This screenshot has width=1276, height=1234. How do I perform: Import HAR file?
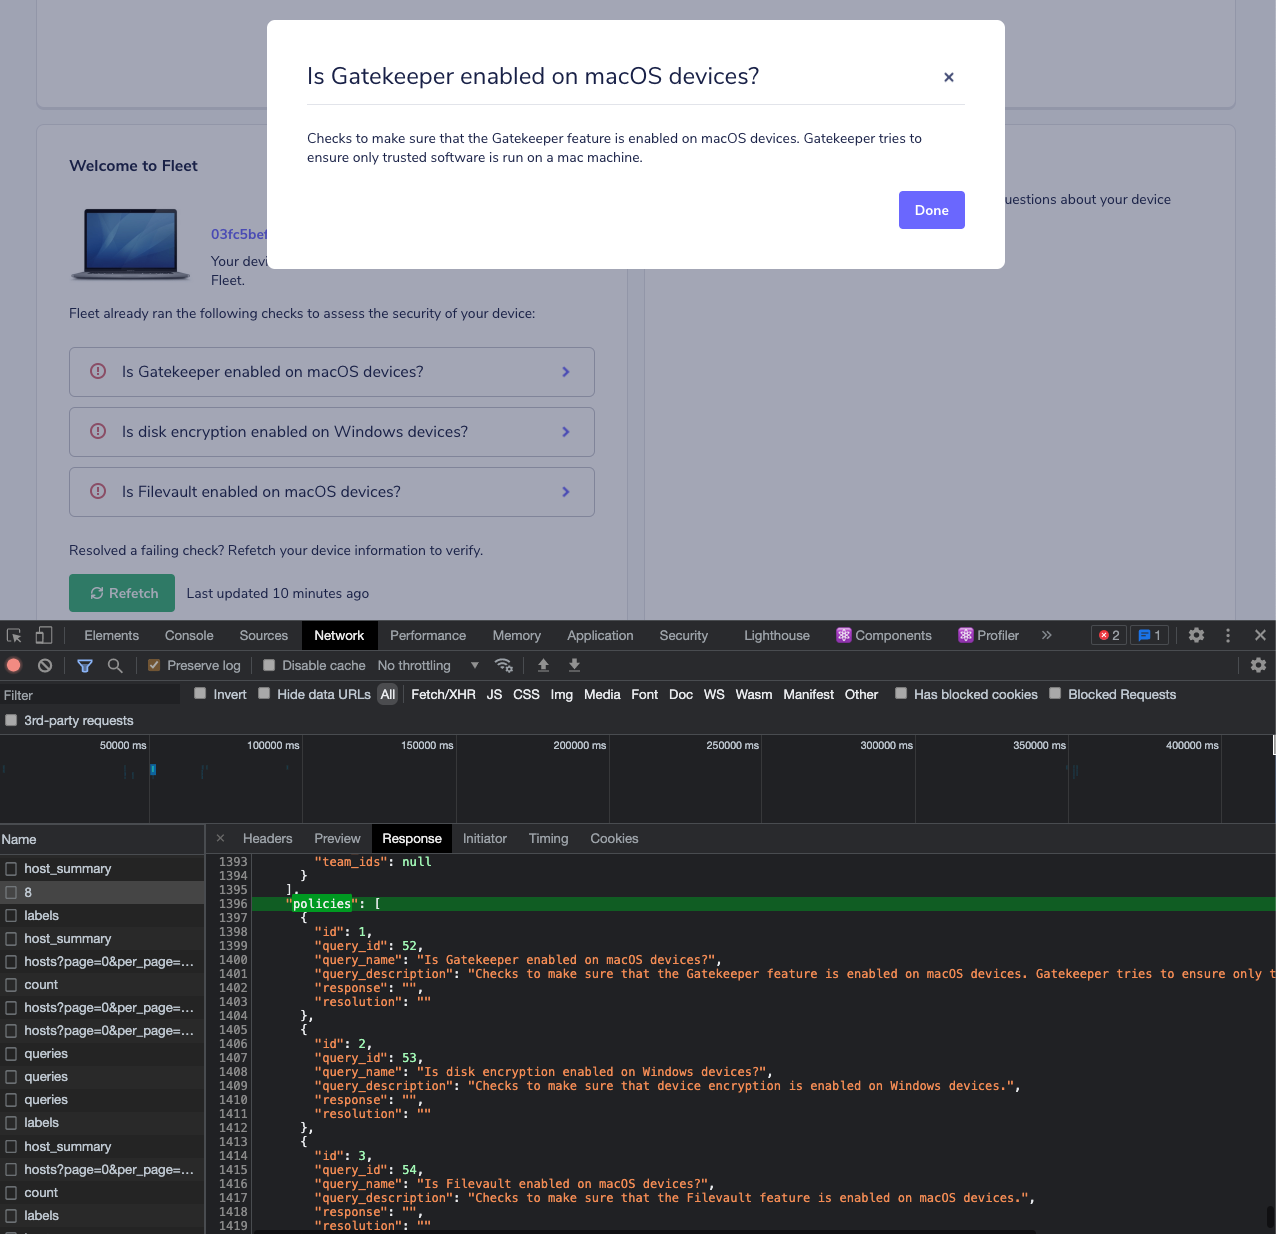[543, 665]
